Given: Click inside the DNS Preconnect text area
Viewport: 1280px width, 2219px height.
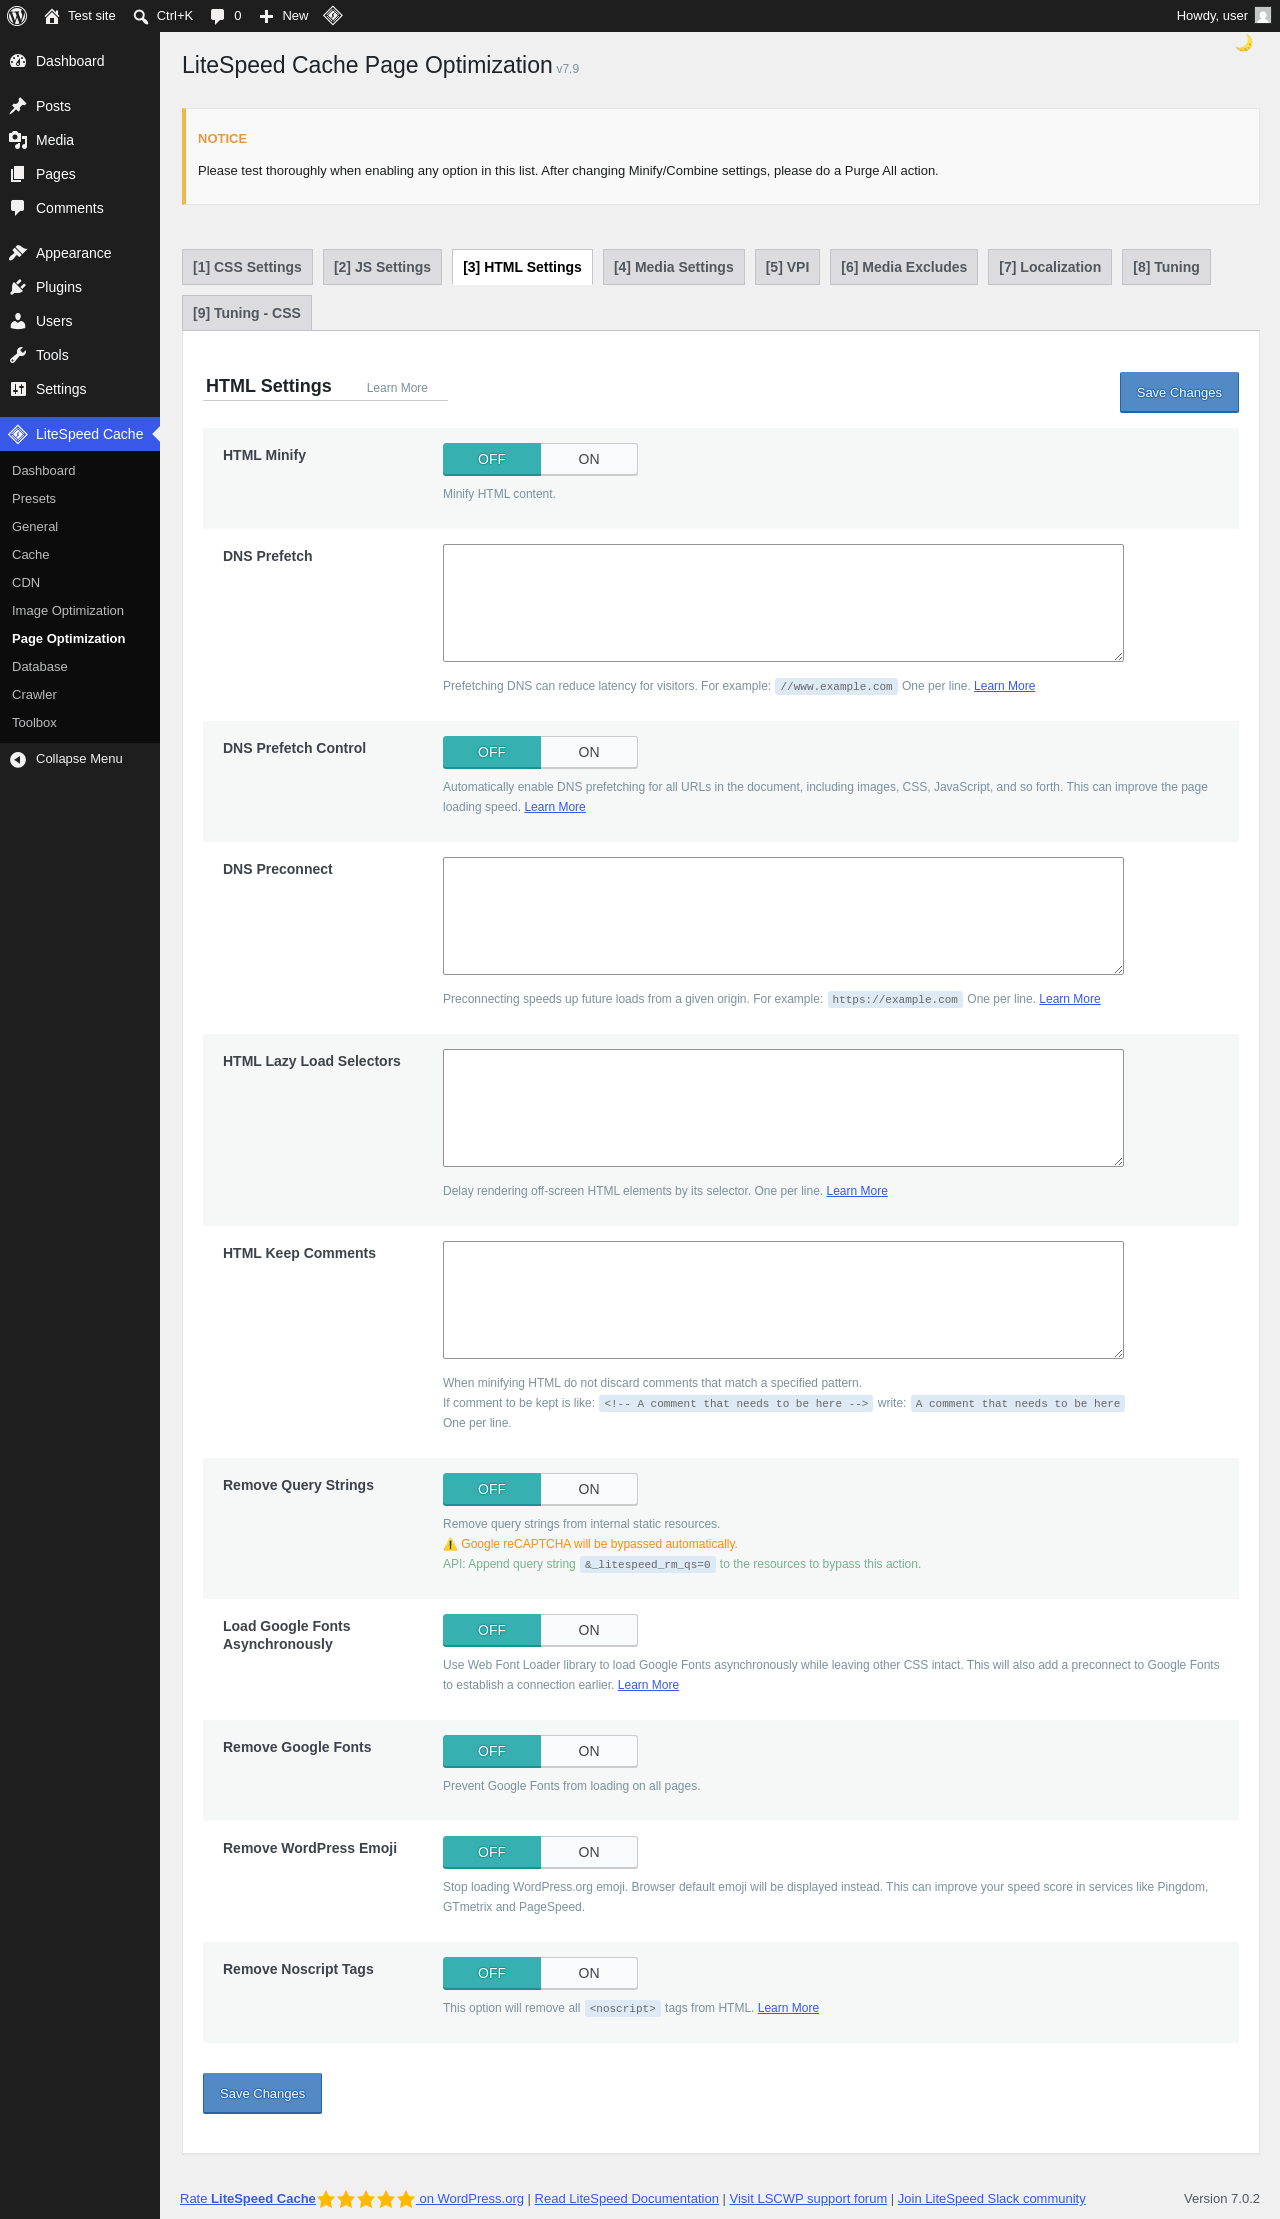Looking at the screenshot, I should tap(783, 916).
